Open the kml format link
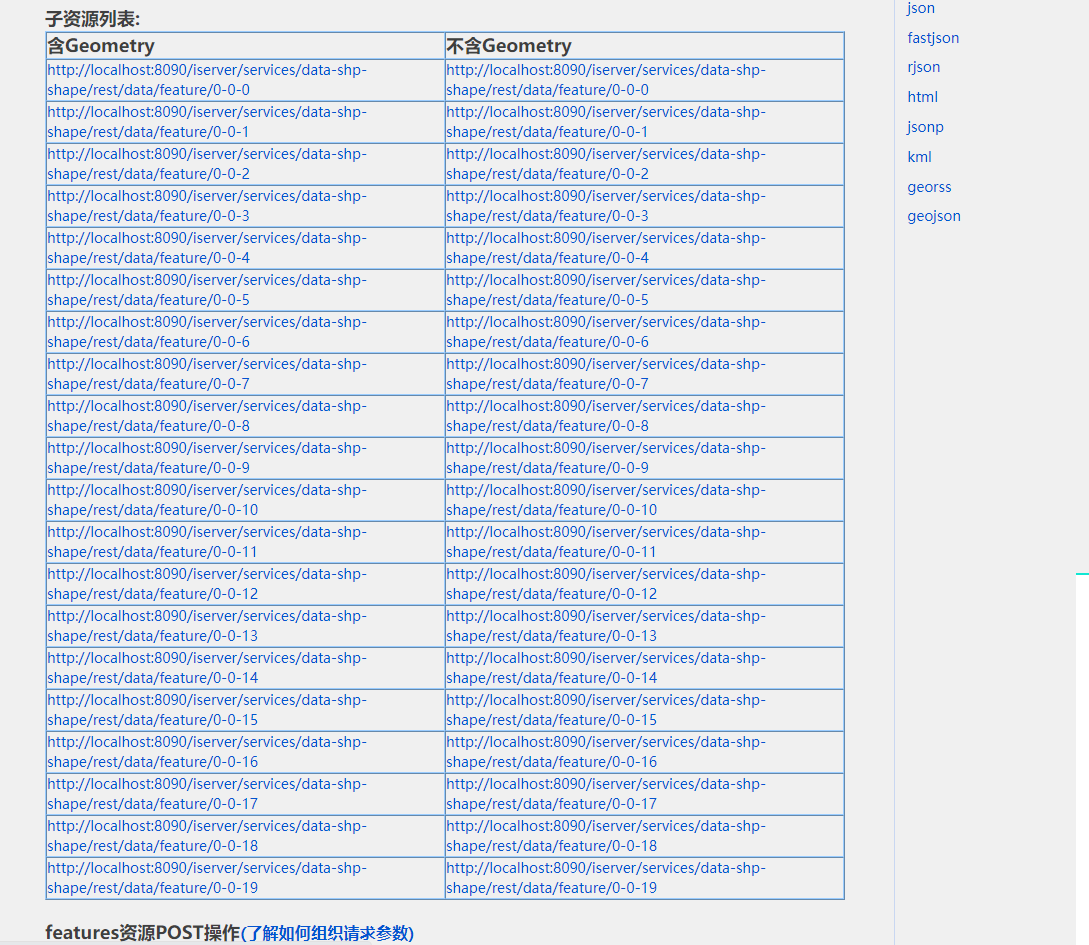Image resolution: width=1089 pixels, height=945 pixels. point(919,157)
